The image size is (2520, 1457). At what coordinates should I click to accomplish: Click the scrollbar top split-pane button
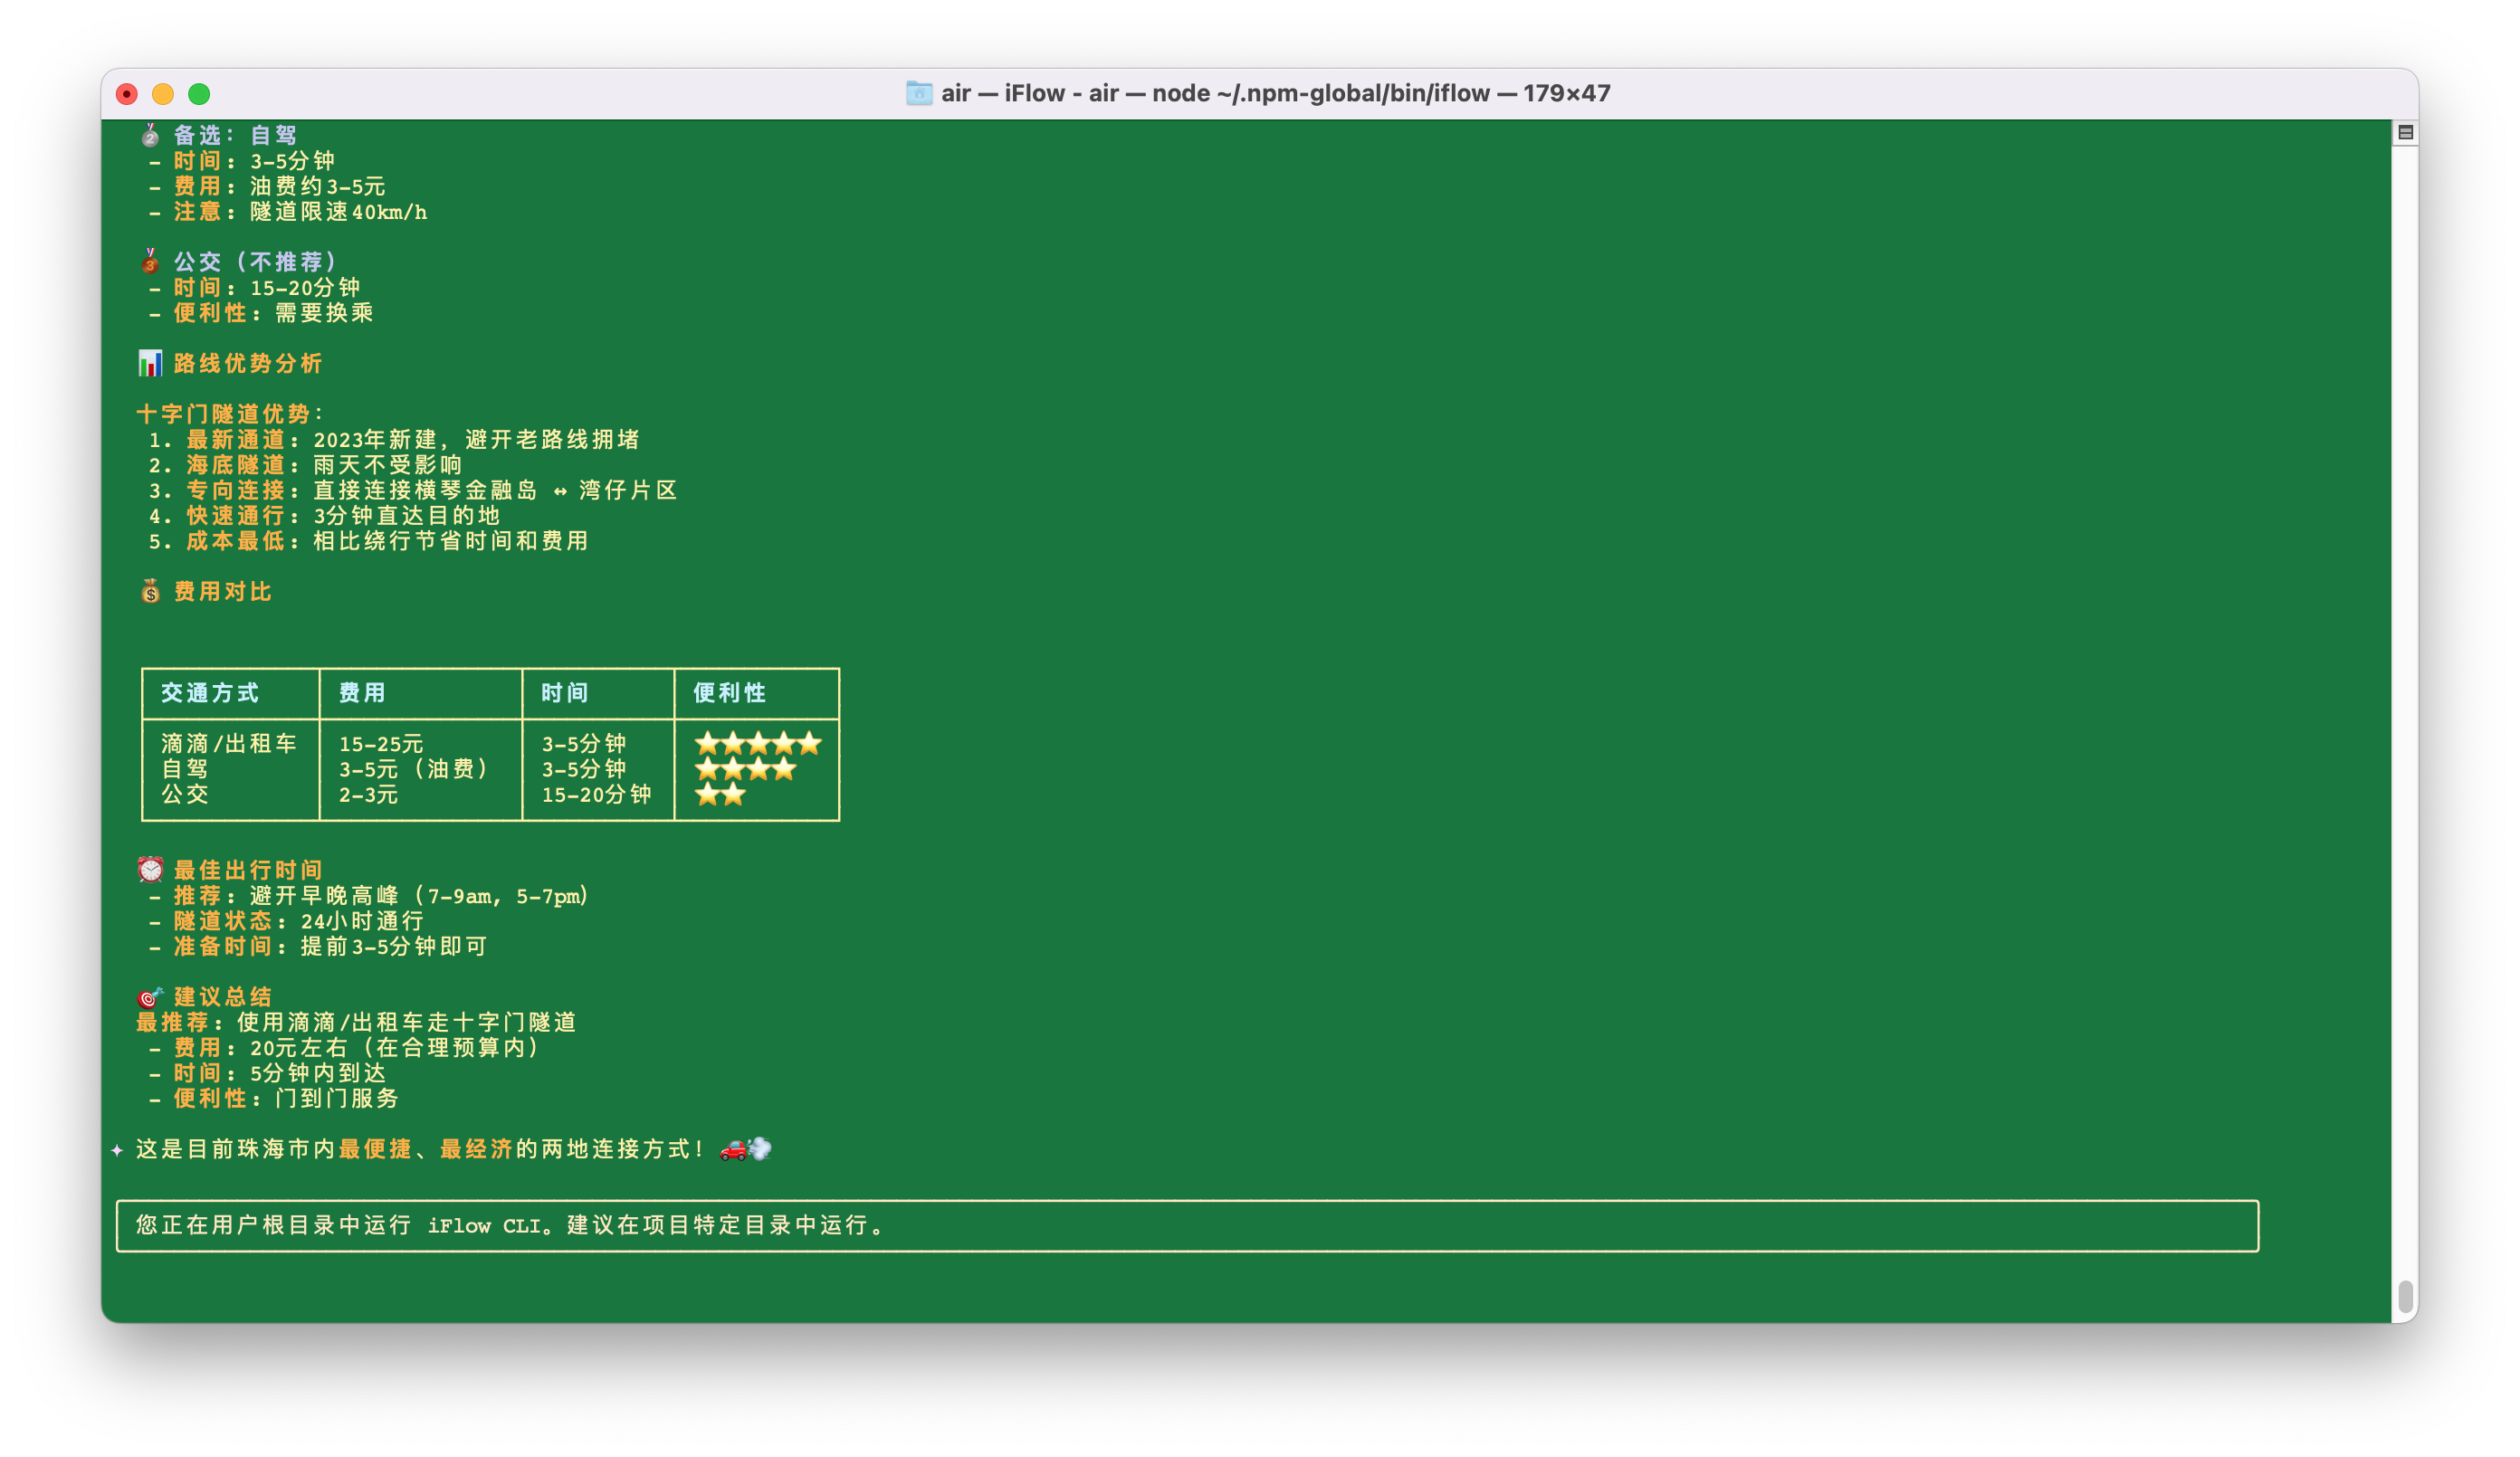[2405, 132]
